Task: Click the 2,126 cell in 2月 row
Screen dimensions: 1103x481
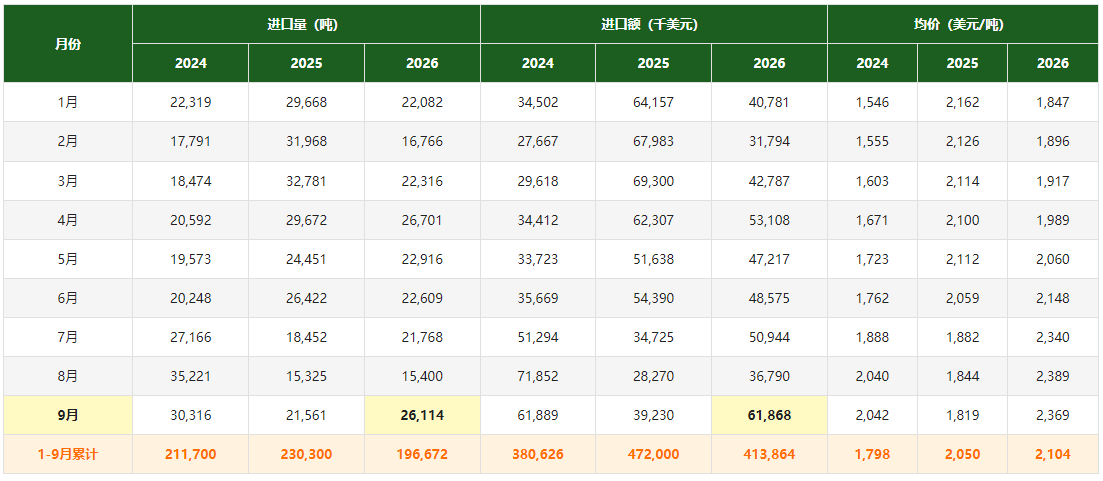Action: click(962, 141)
